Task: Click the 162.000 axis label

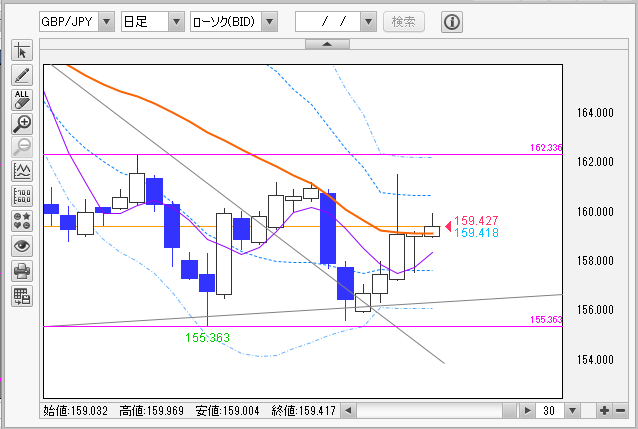Action: point(595,162)
